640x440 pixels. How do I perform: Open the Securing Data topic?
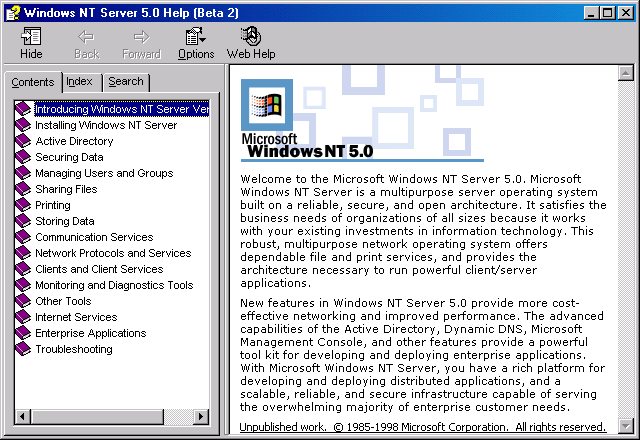[69, 157]
